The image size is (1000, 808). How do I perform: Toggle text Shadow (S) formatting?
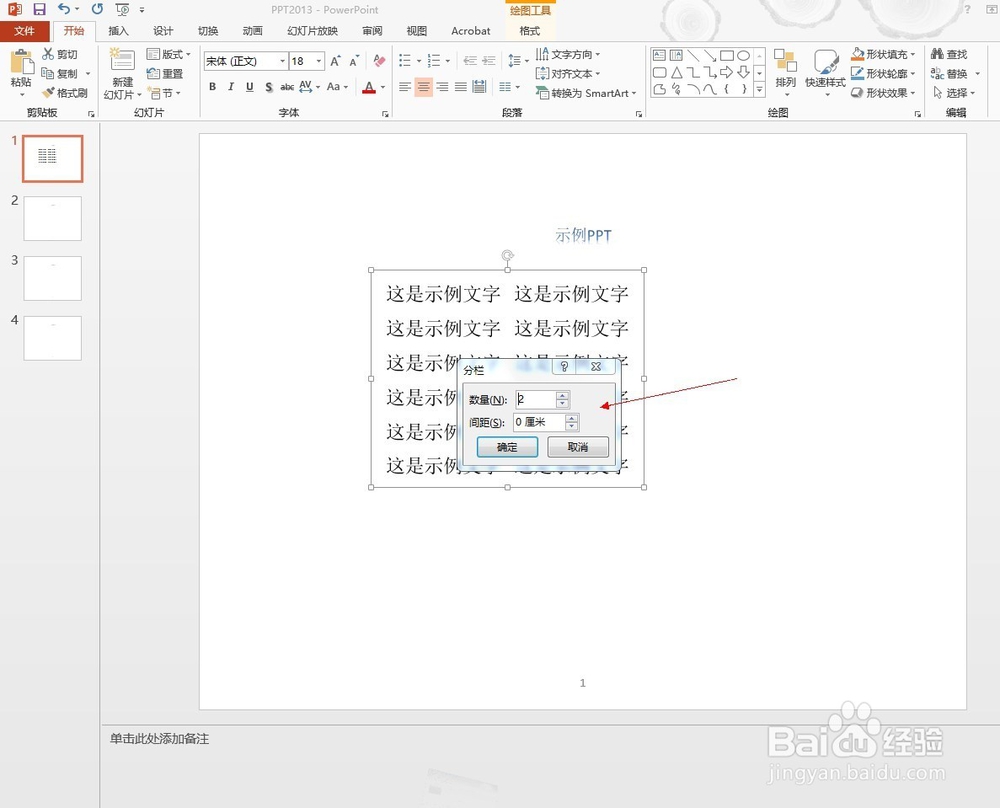(268, 87)
